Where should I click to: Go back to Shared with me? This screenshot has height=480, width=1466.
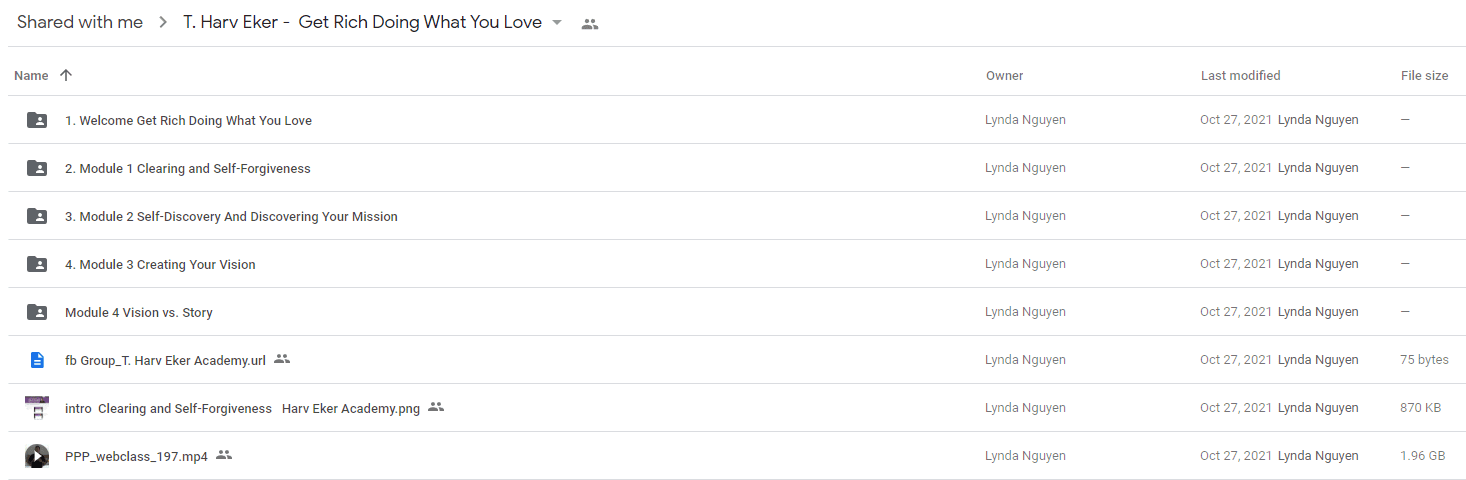pyautogui.click(x=80, y=22)
